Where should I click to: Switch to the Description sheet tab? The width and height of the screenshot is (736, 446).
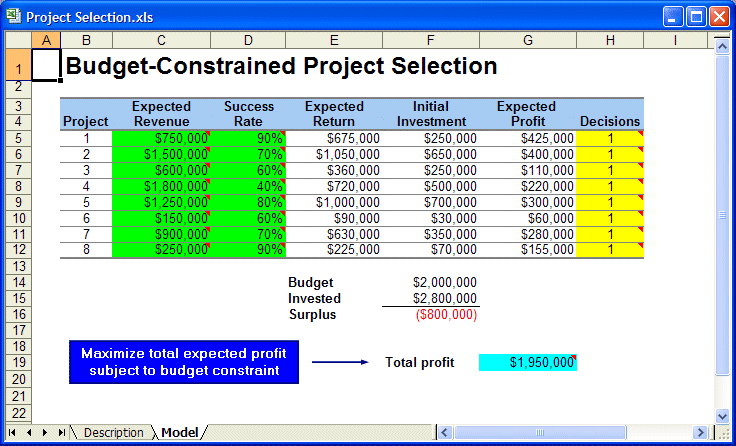pos(114,432)
